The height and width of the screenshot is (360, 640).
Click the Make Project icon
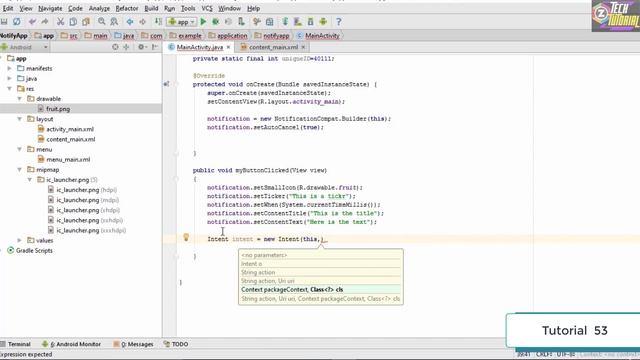click(x=158, y=22)
